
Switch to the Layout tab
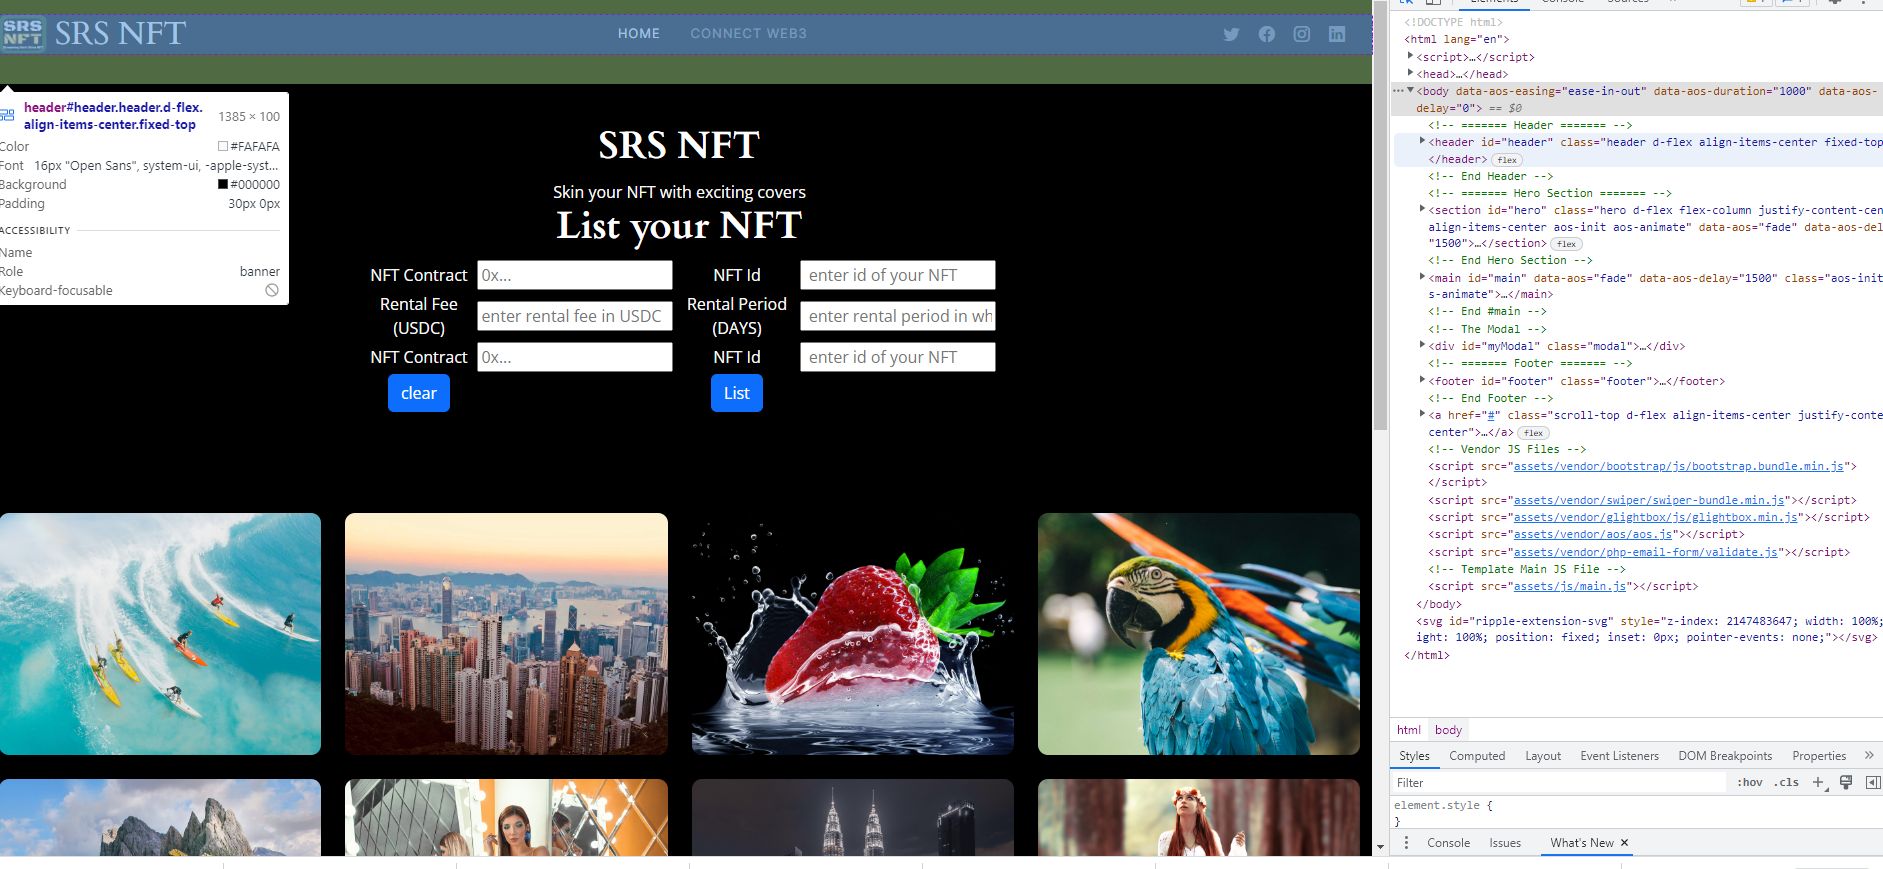tap(1543, 756)
